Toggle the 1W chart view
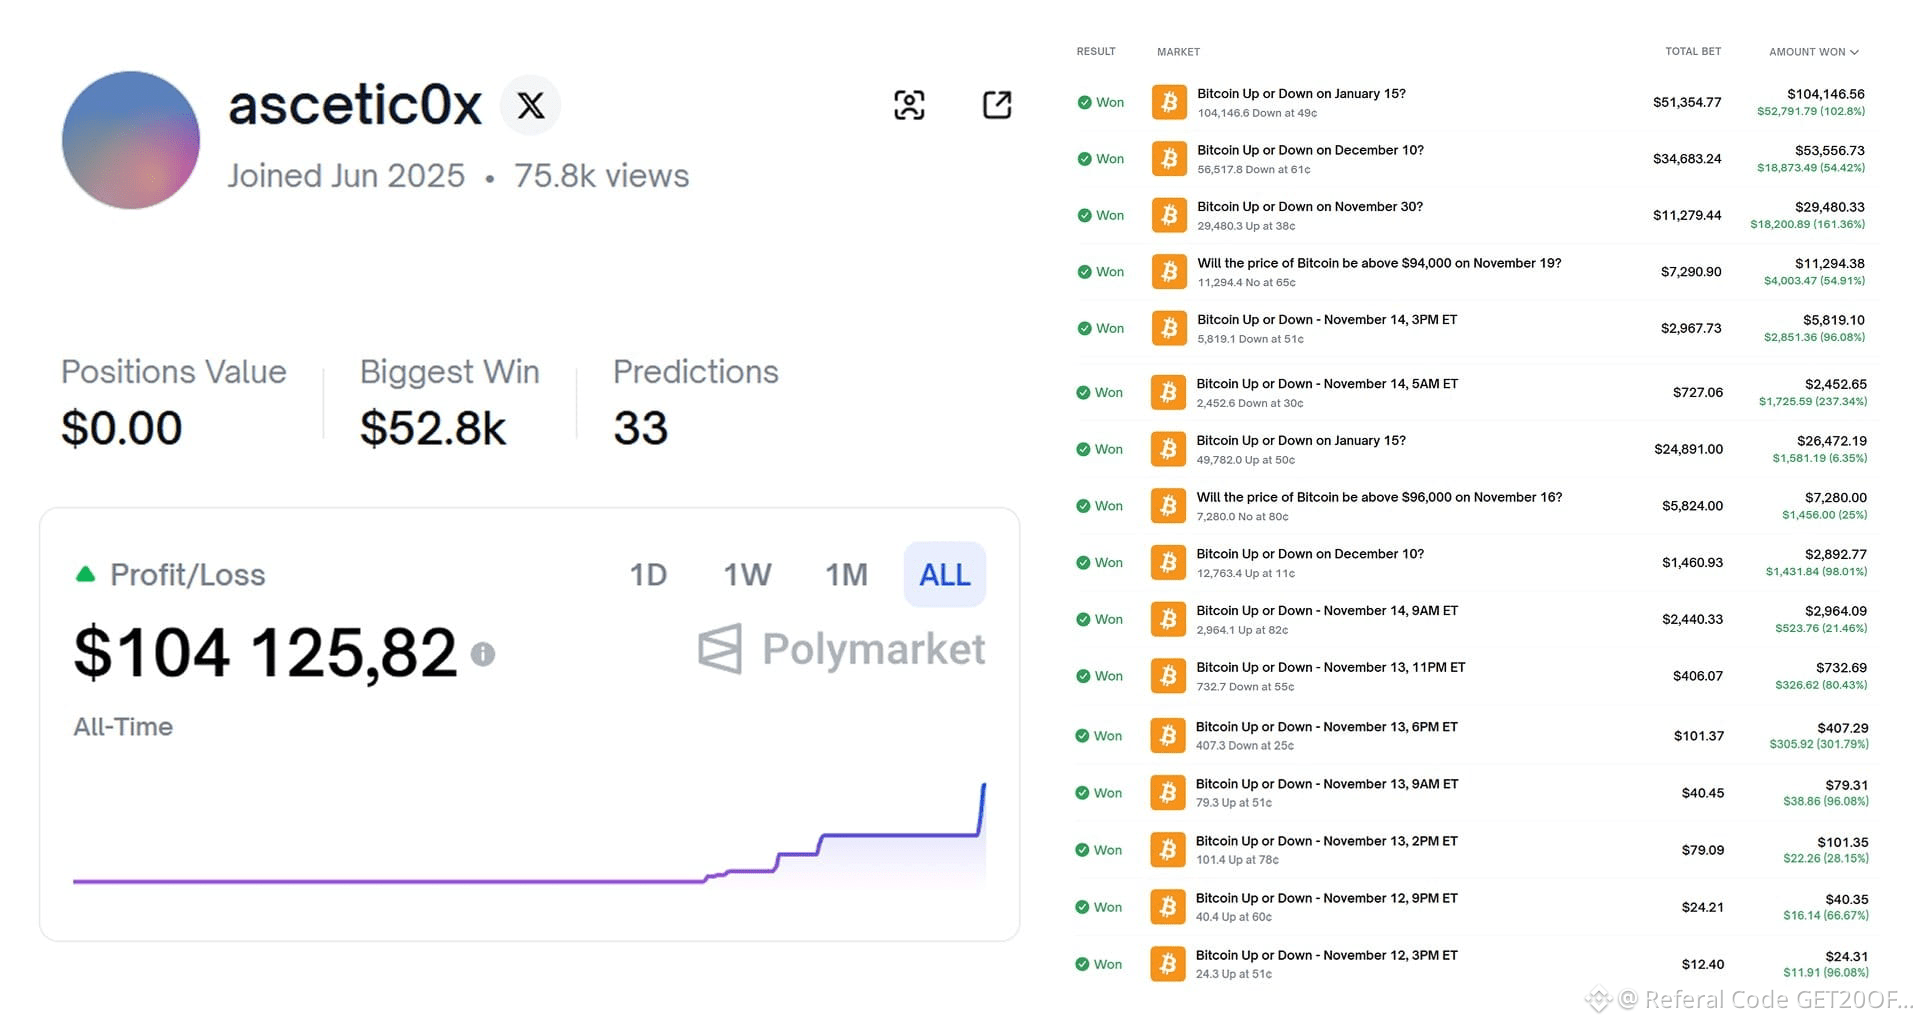Screen dimensions: 1921x1024 click(x=747, y=574)
